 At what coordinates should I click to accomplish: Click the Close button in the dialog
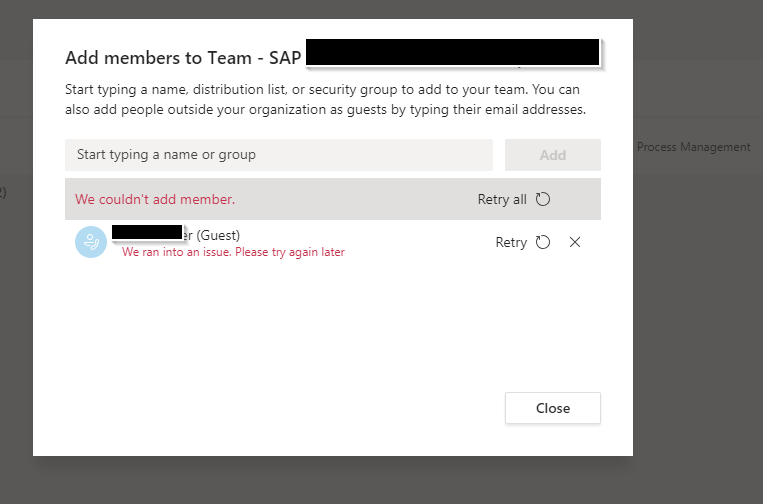click(553, 408)
